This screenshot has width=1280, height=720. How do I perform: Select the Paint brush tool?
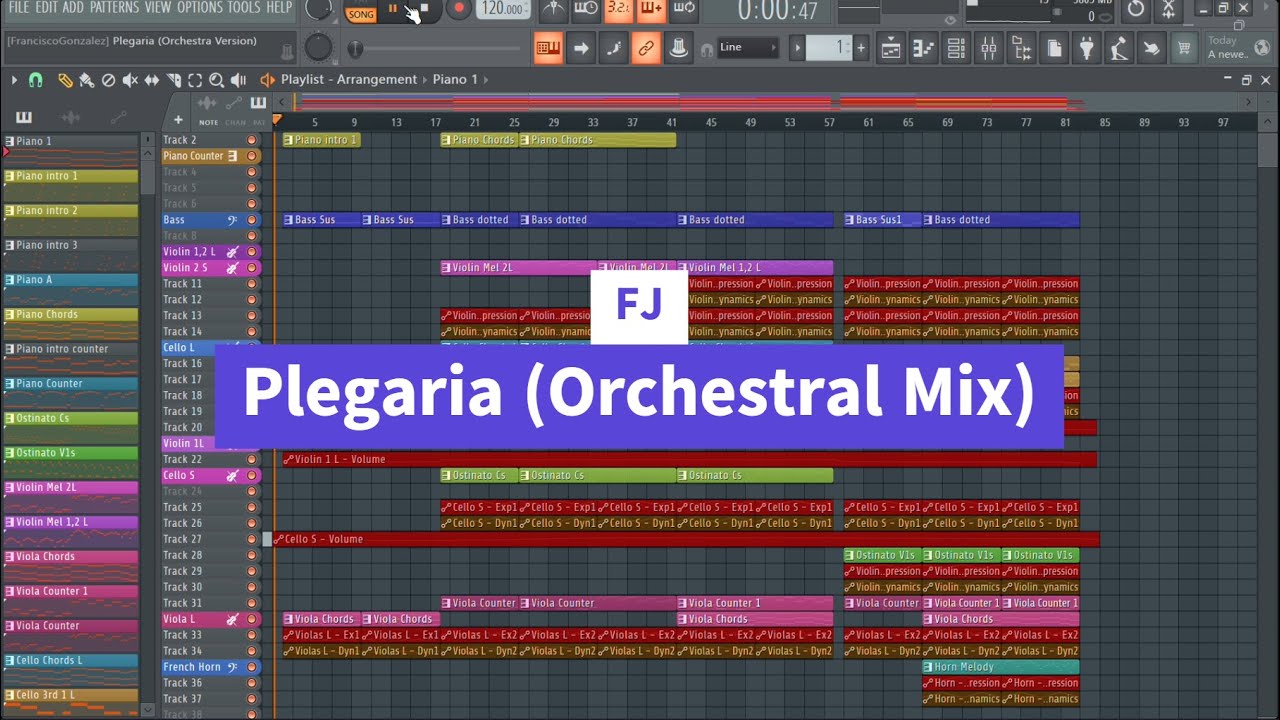point(86,80)
